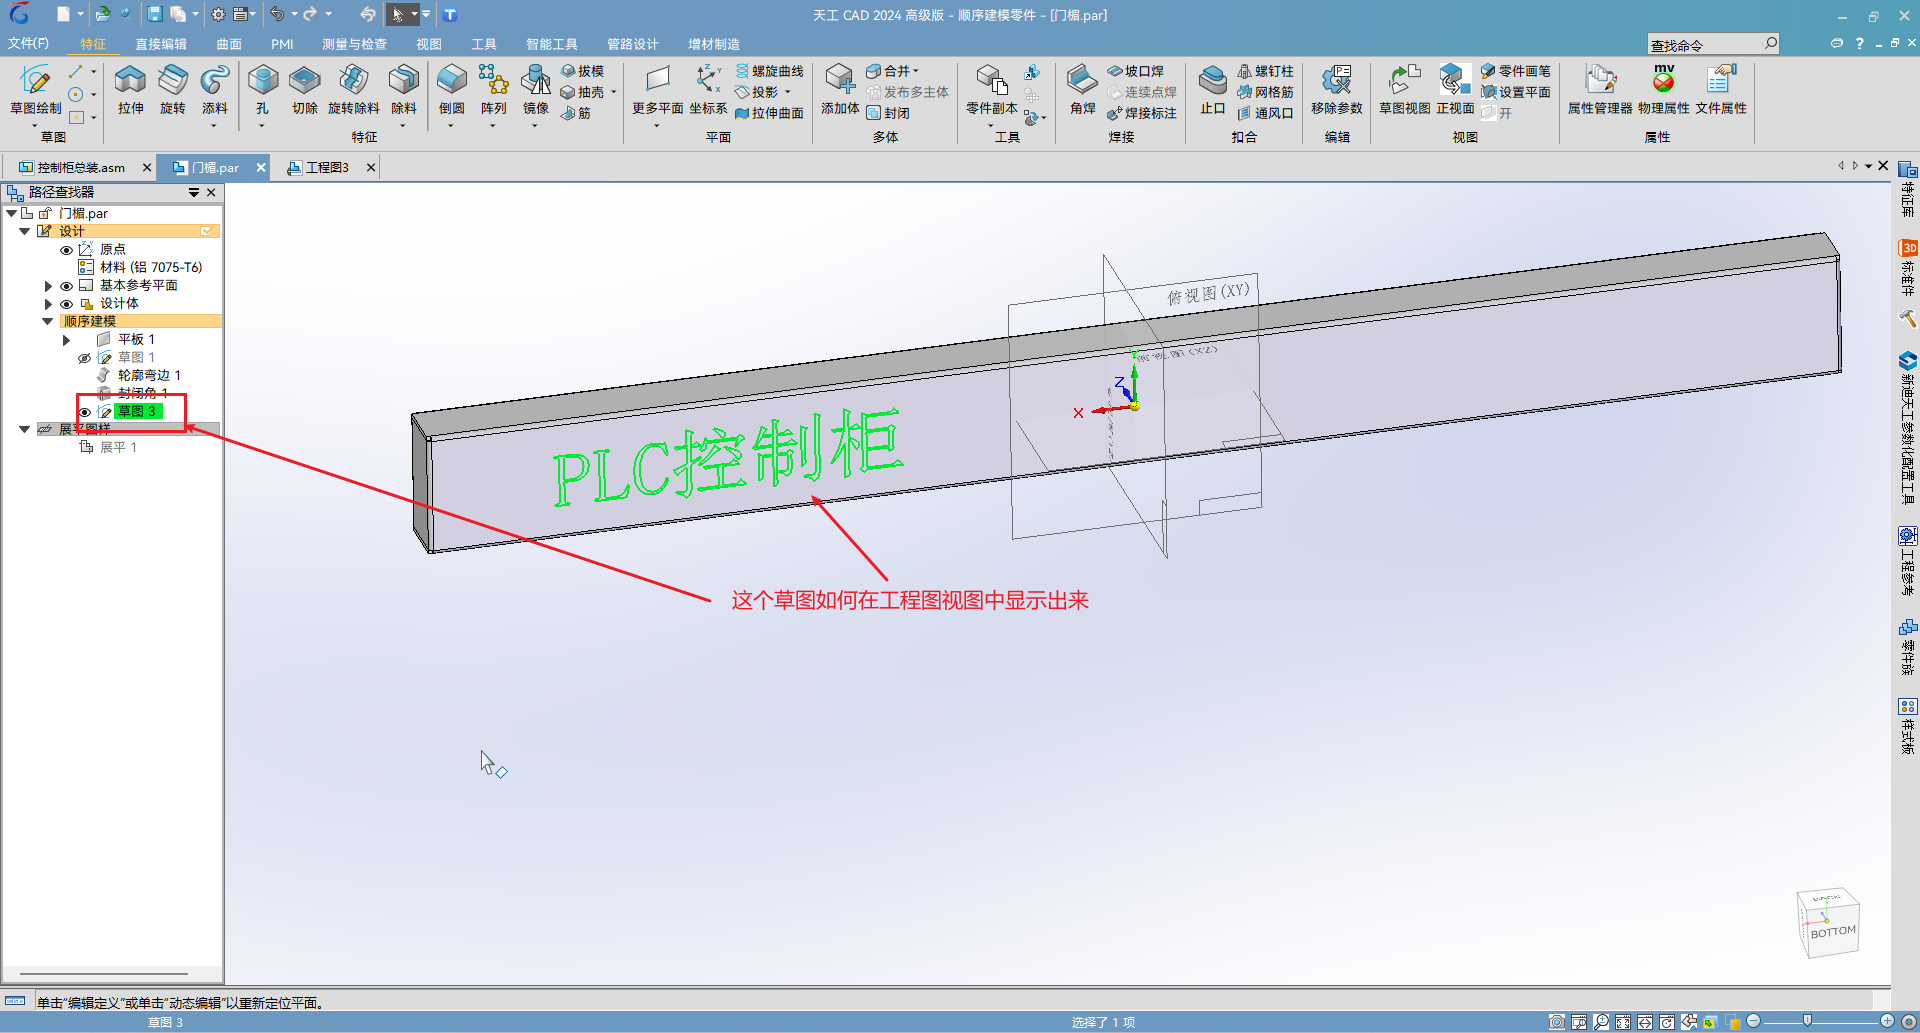Screen dimensions: 1920x1033
Task: Toggle visibility eye of 设计体
Action: 66,304
